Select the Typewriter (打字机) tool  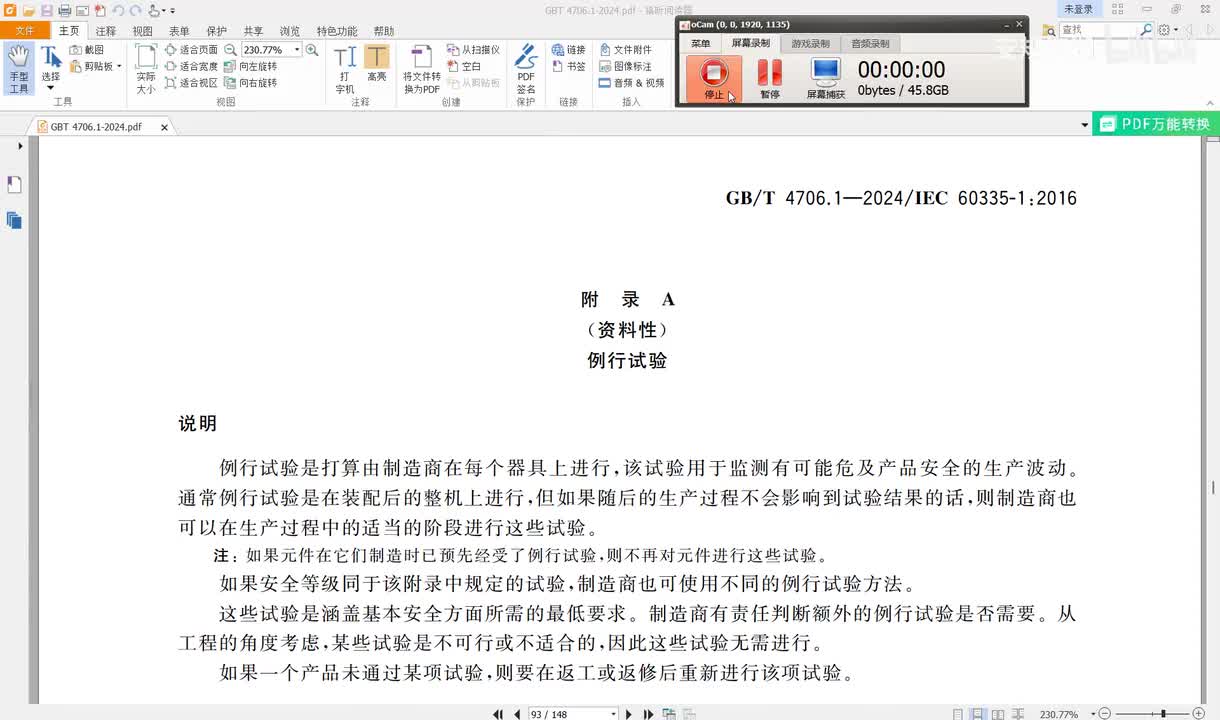[345, 69]
